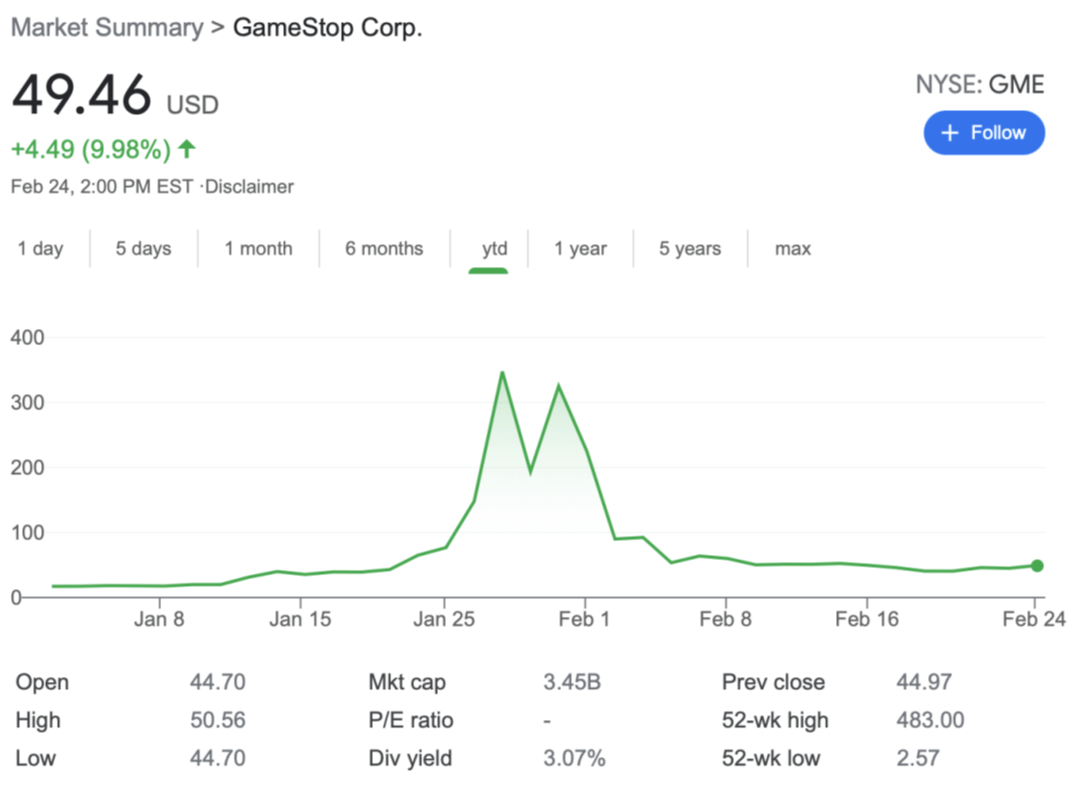Click the Jan 15 axis label

[300, 619]
